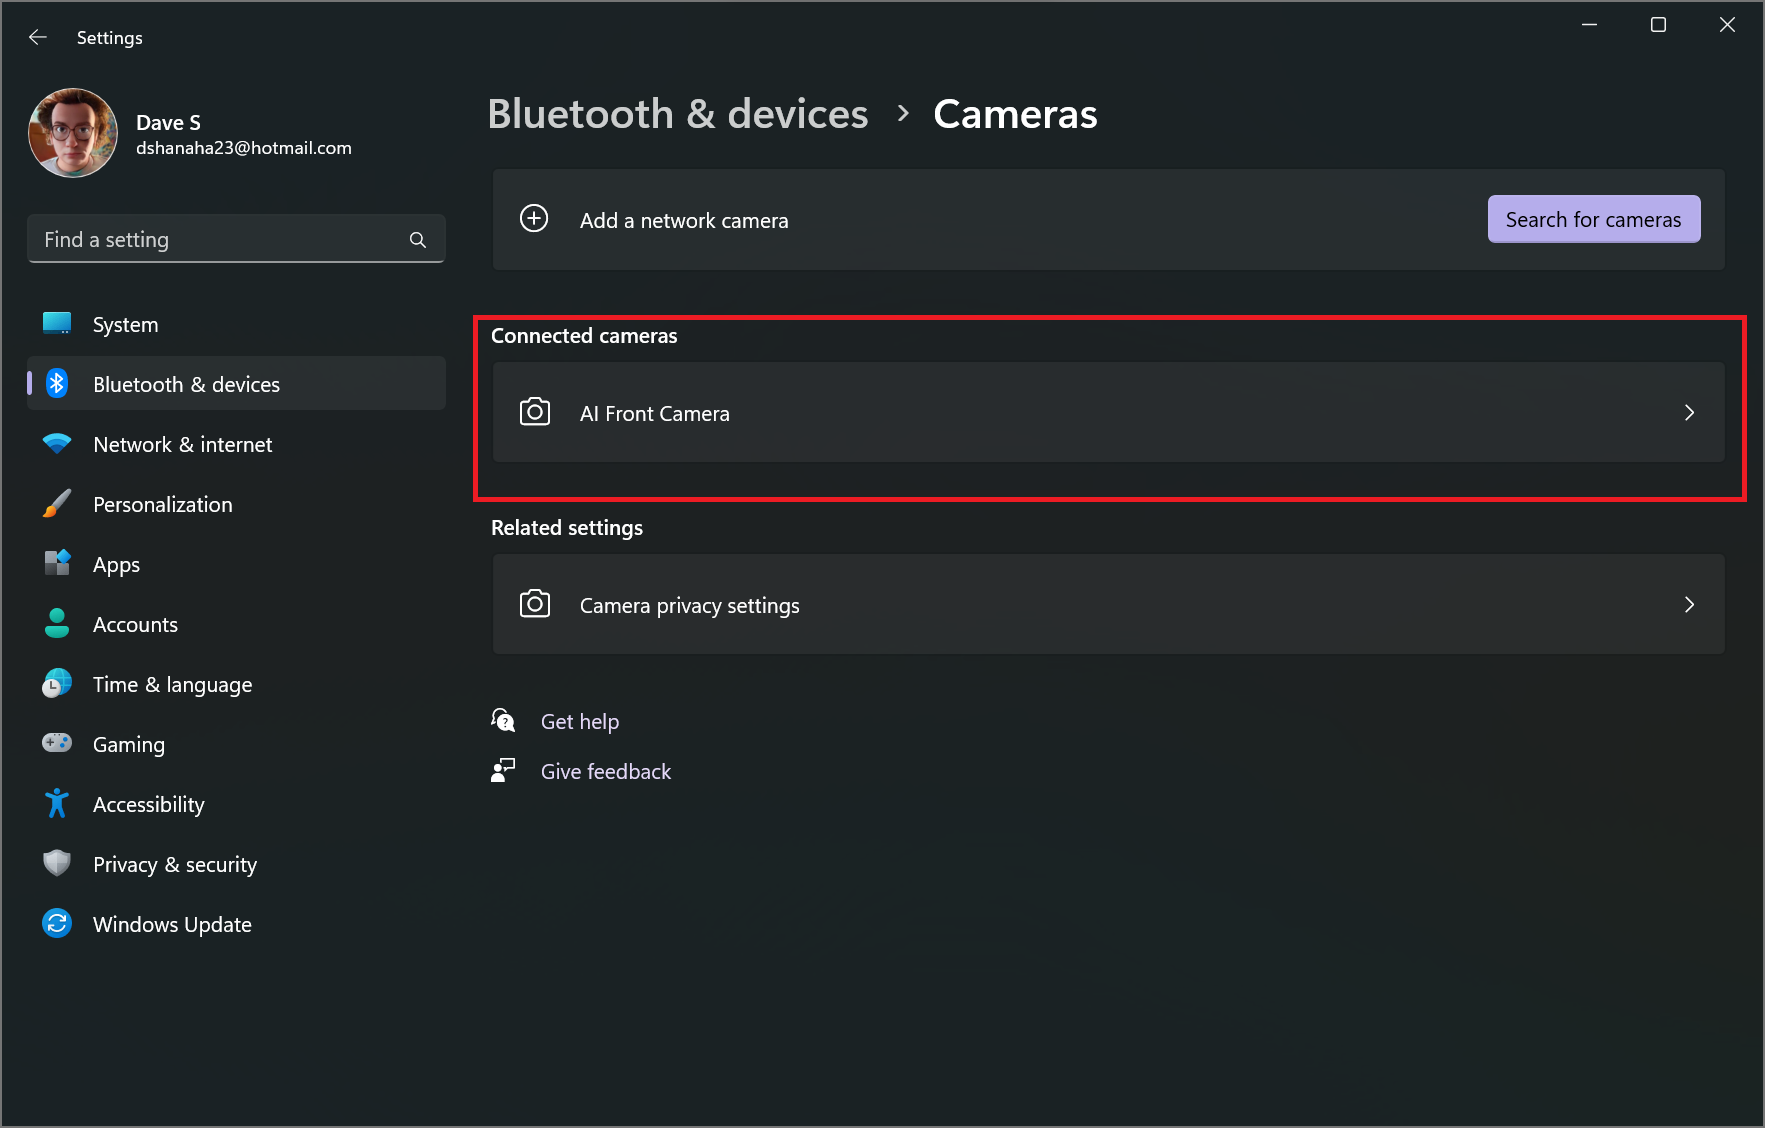
Task: Open Dave S profile picture
Action: point(73,133)
